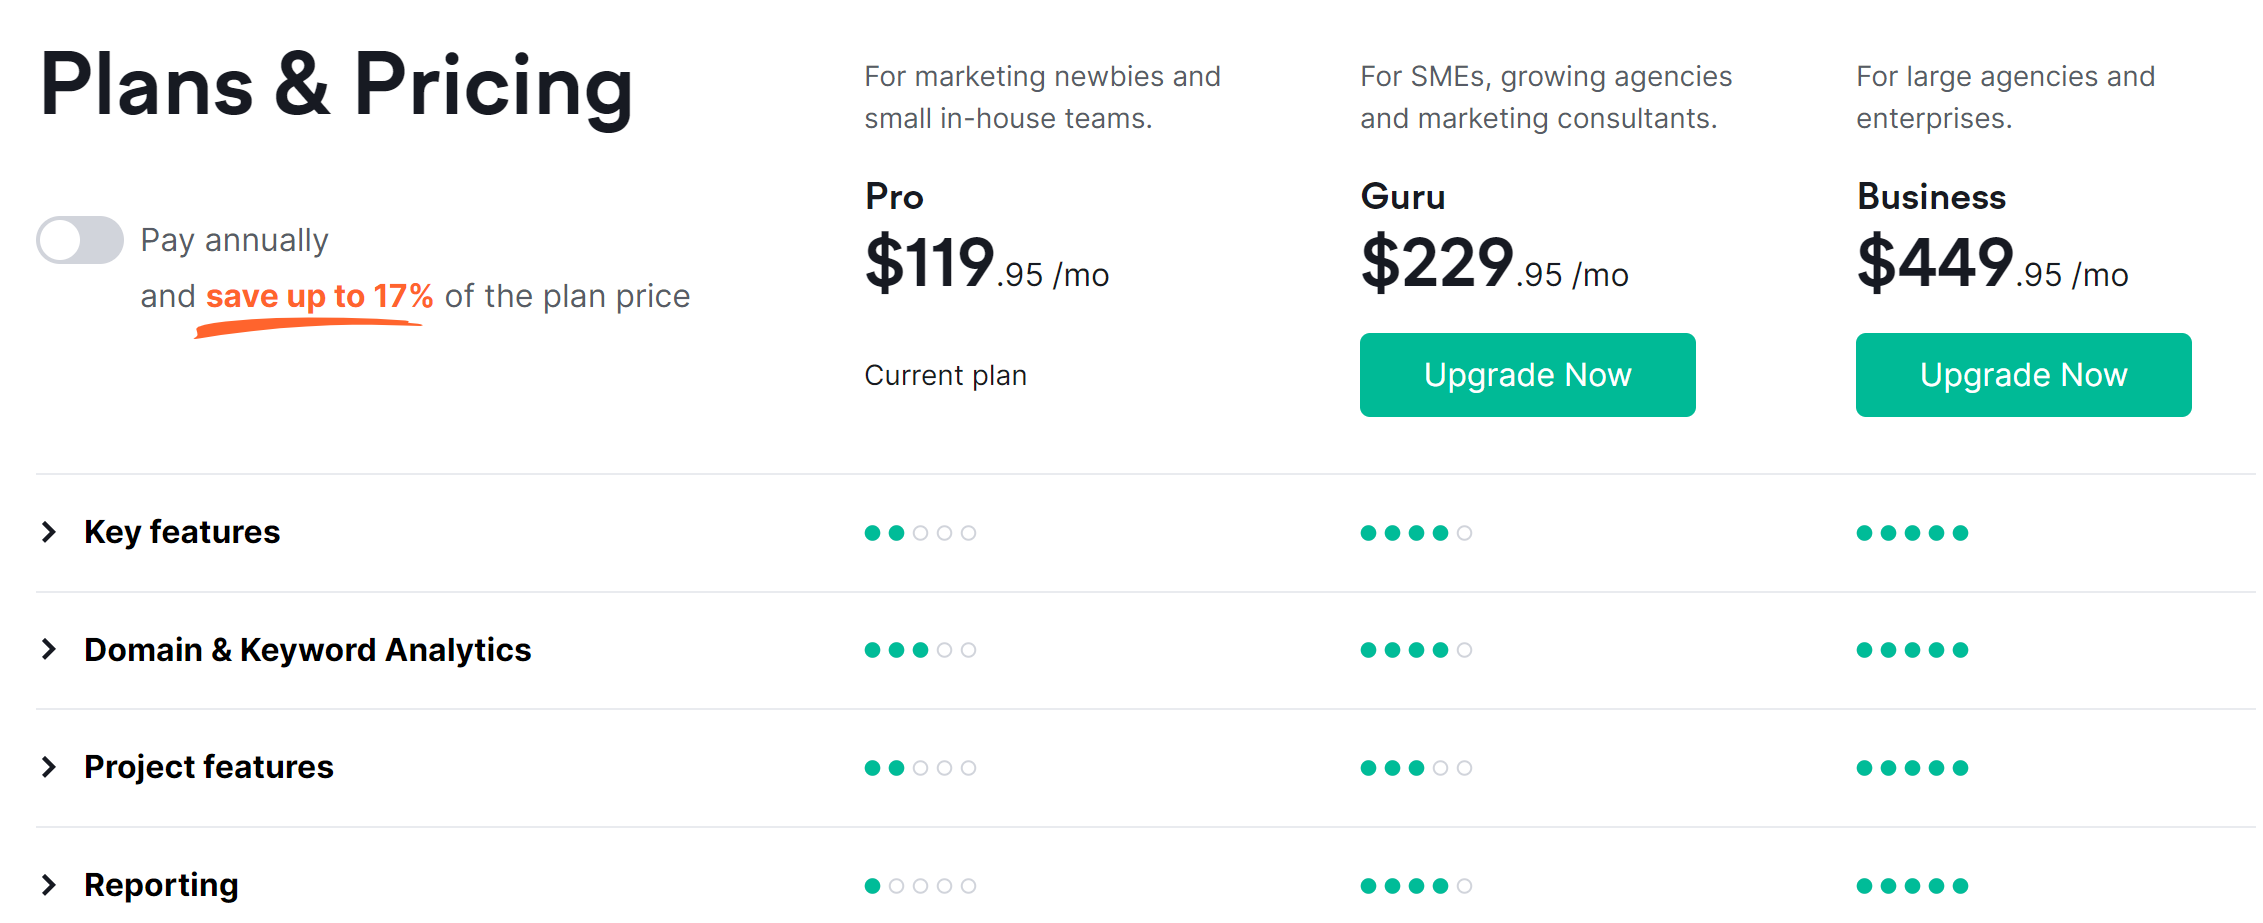The width and height of the screenshot is (2263, 923).
Task: Open the Reporting row label
Action: click(x=161, y=885)
